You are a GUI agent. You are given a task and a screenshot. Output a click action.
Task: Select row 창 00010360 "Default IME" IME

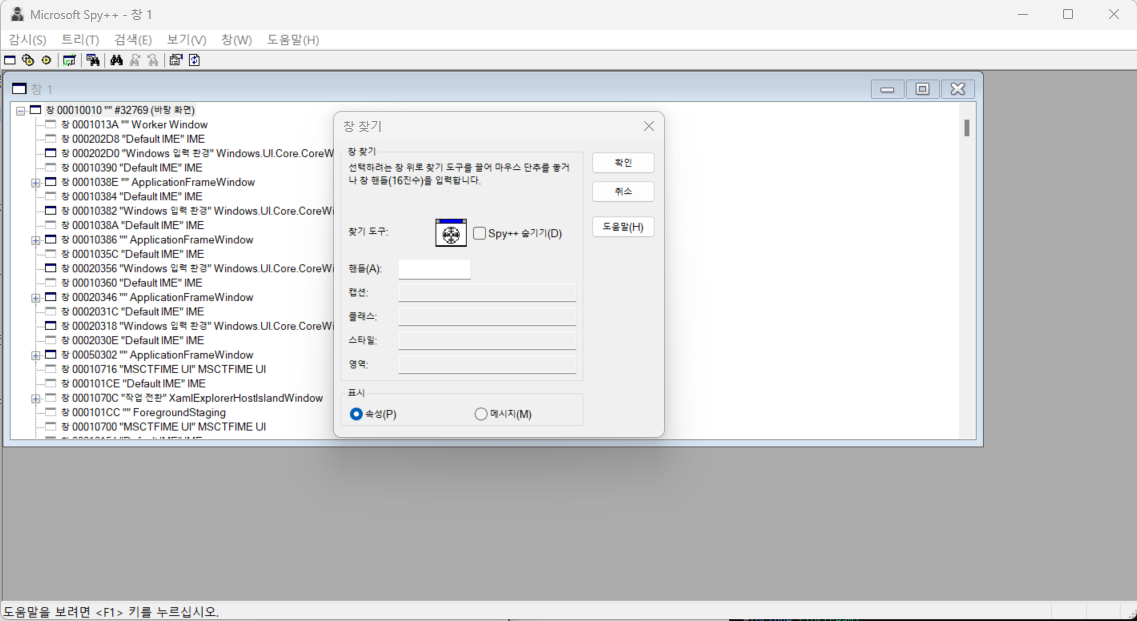[131, 283]
